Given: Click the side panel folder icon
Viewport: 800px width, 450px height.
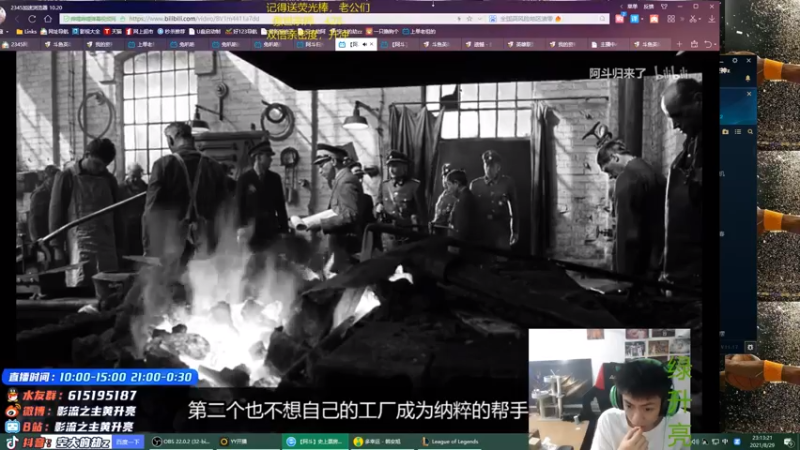Looking at the screenshot, I should (726, 132).
